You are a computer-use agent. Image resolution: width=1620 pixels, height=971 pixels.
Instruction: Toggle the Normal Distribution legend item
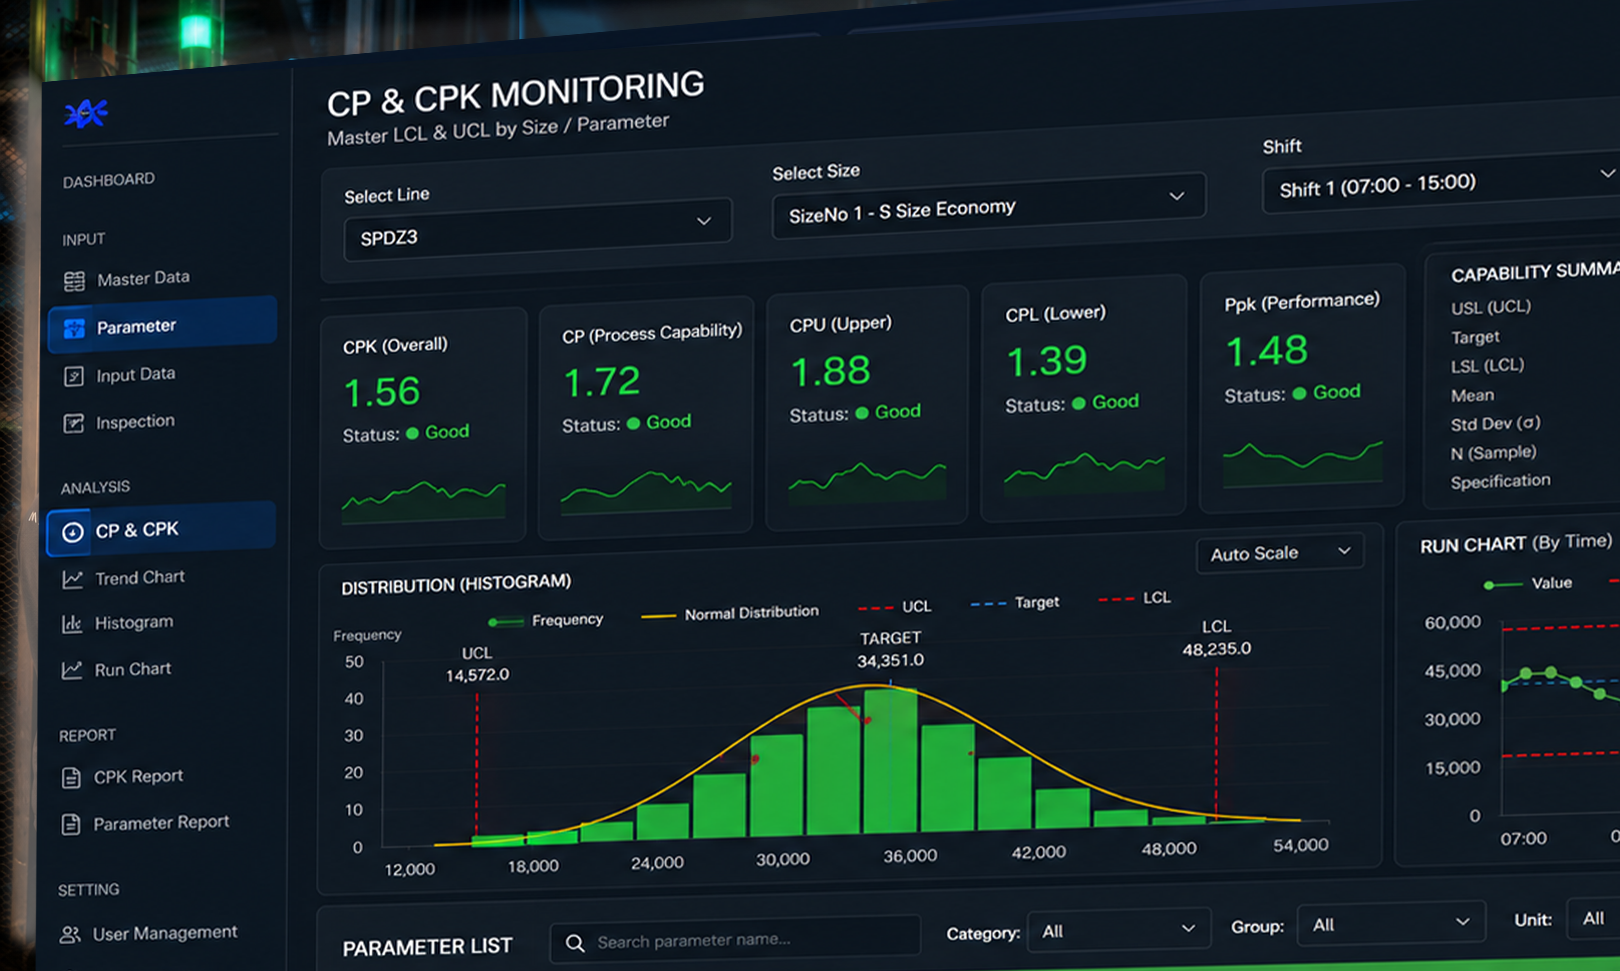(x=730, y=613)
